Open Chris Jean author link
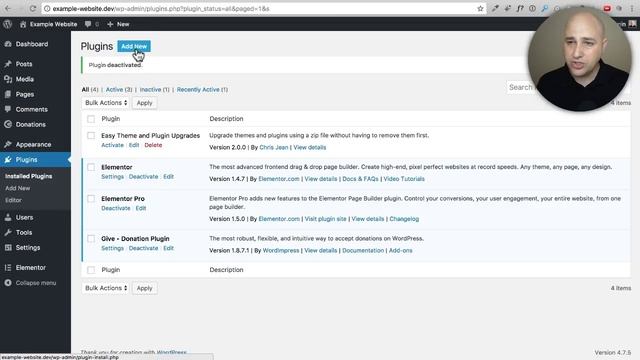This screenshot has width=640, height=360. click(273, 147)
